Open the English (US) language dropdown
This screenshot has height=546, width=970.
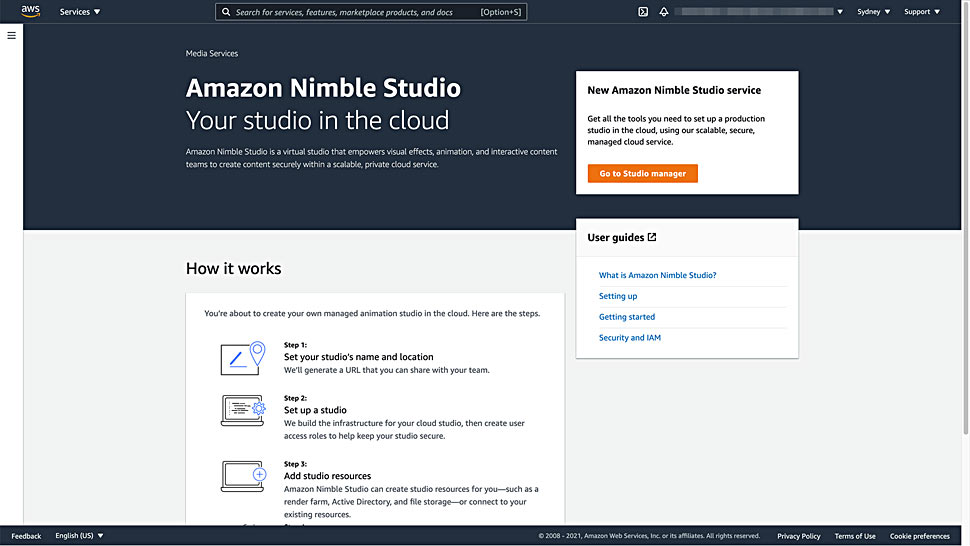pyautogui.click(x=79, y=535)
